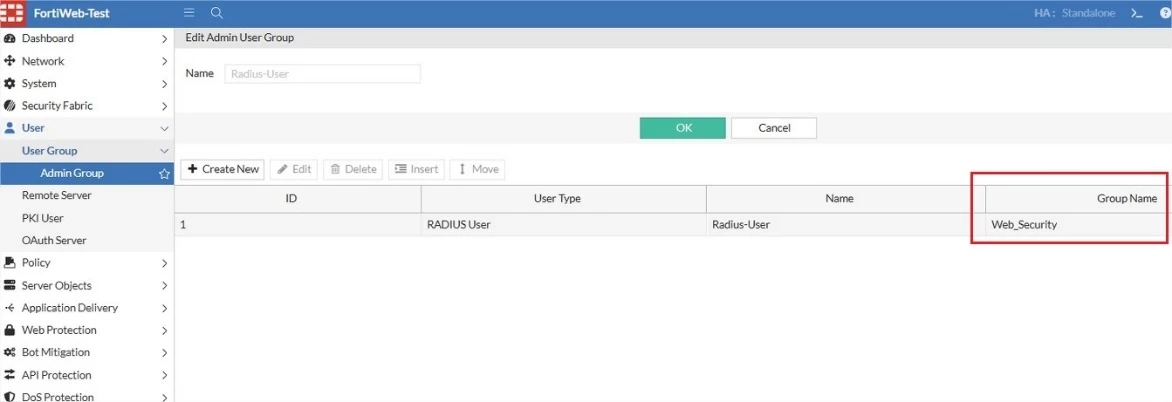Collapse the User Group chevron
Image resolution: width=1172 pixels, height=402 pixels.
[x=164, y=151]
